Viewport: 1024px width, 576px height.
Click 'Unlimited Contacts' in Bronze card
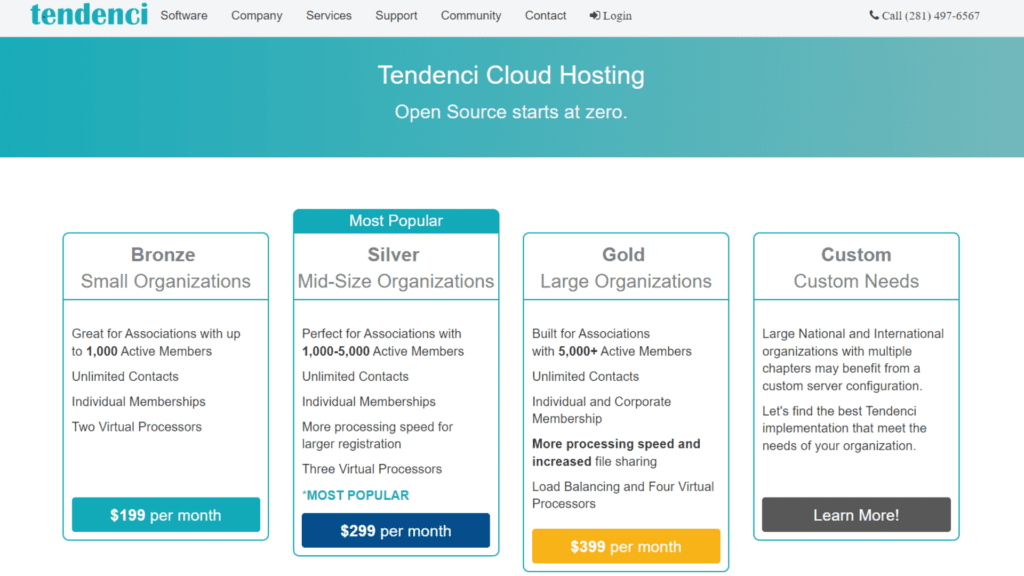pyautogui.click(x=125, y=376)
